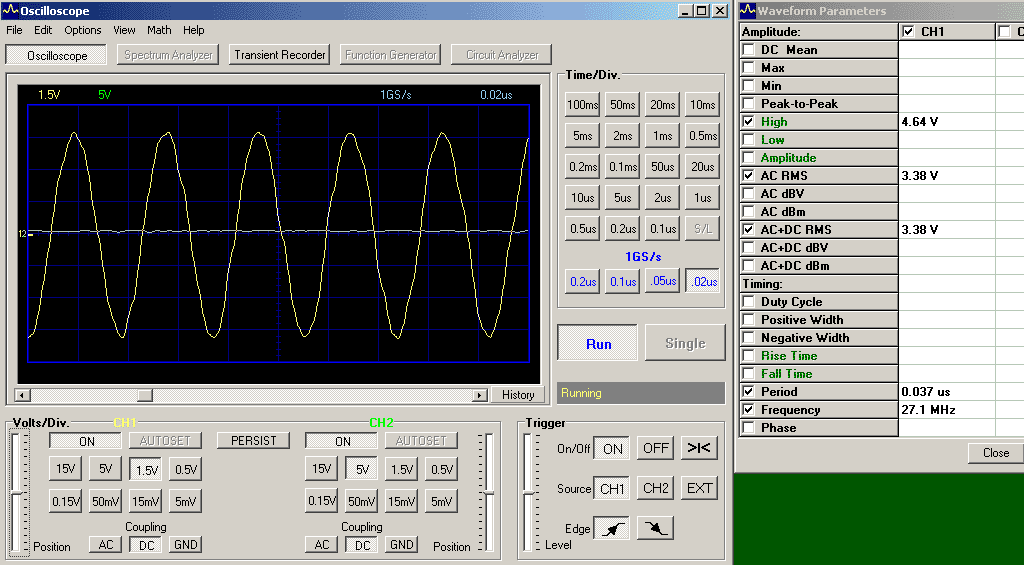
Task: Toggle the CH1 column checkbox
Action: [908, 32]
